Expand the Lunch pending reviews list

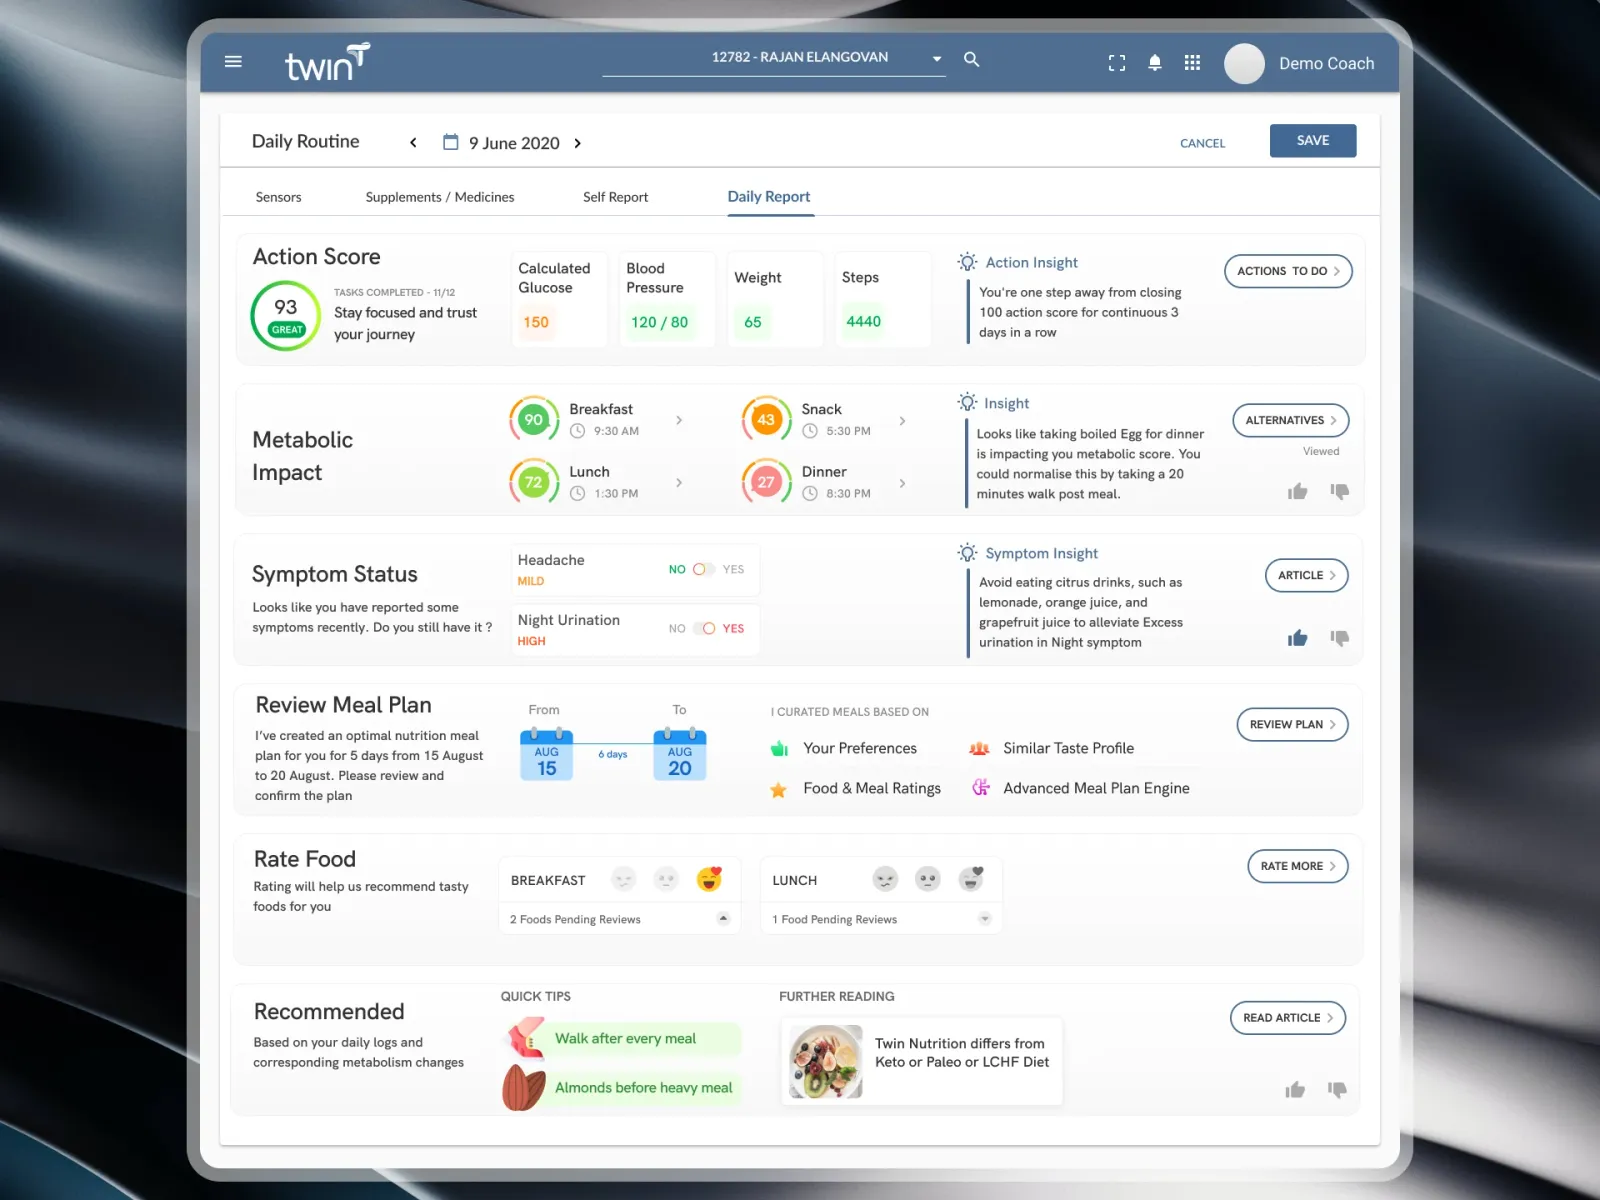tap(985, 918)
